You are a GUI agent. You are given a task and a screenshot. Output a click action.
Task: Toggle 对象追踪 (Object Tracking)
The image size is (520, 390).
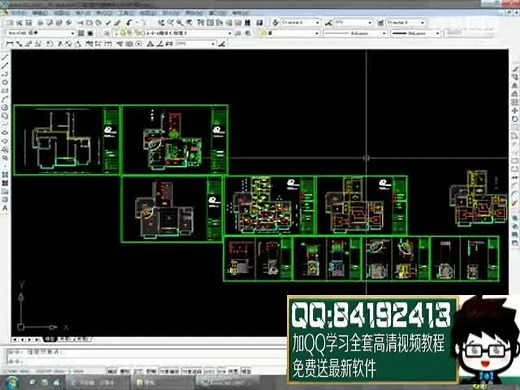pyautogui.click(x=191, y=371)
